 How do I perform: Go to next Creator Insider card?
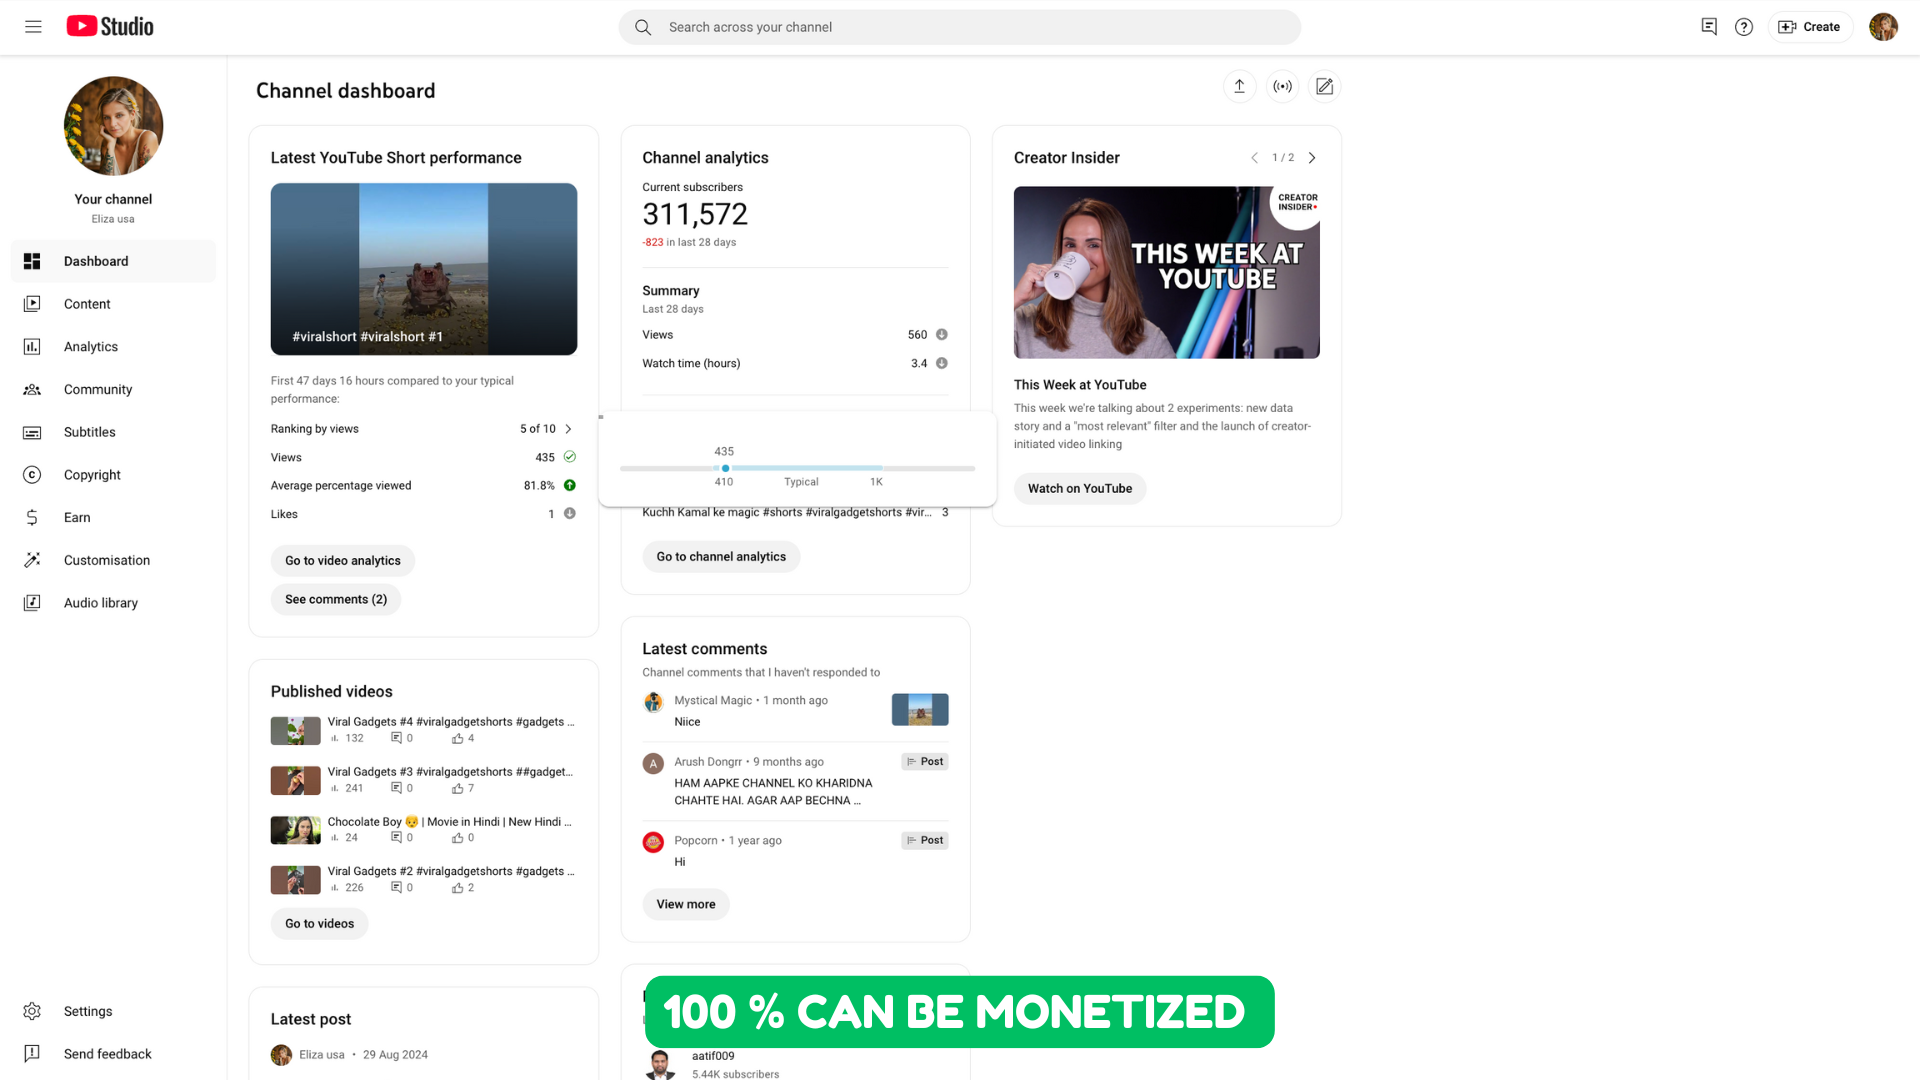(1312, 158)
